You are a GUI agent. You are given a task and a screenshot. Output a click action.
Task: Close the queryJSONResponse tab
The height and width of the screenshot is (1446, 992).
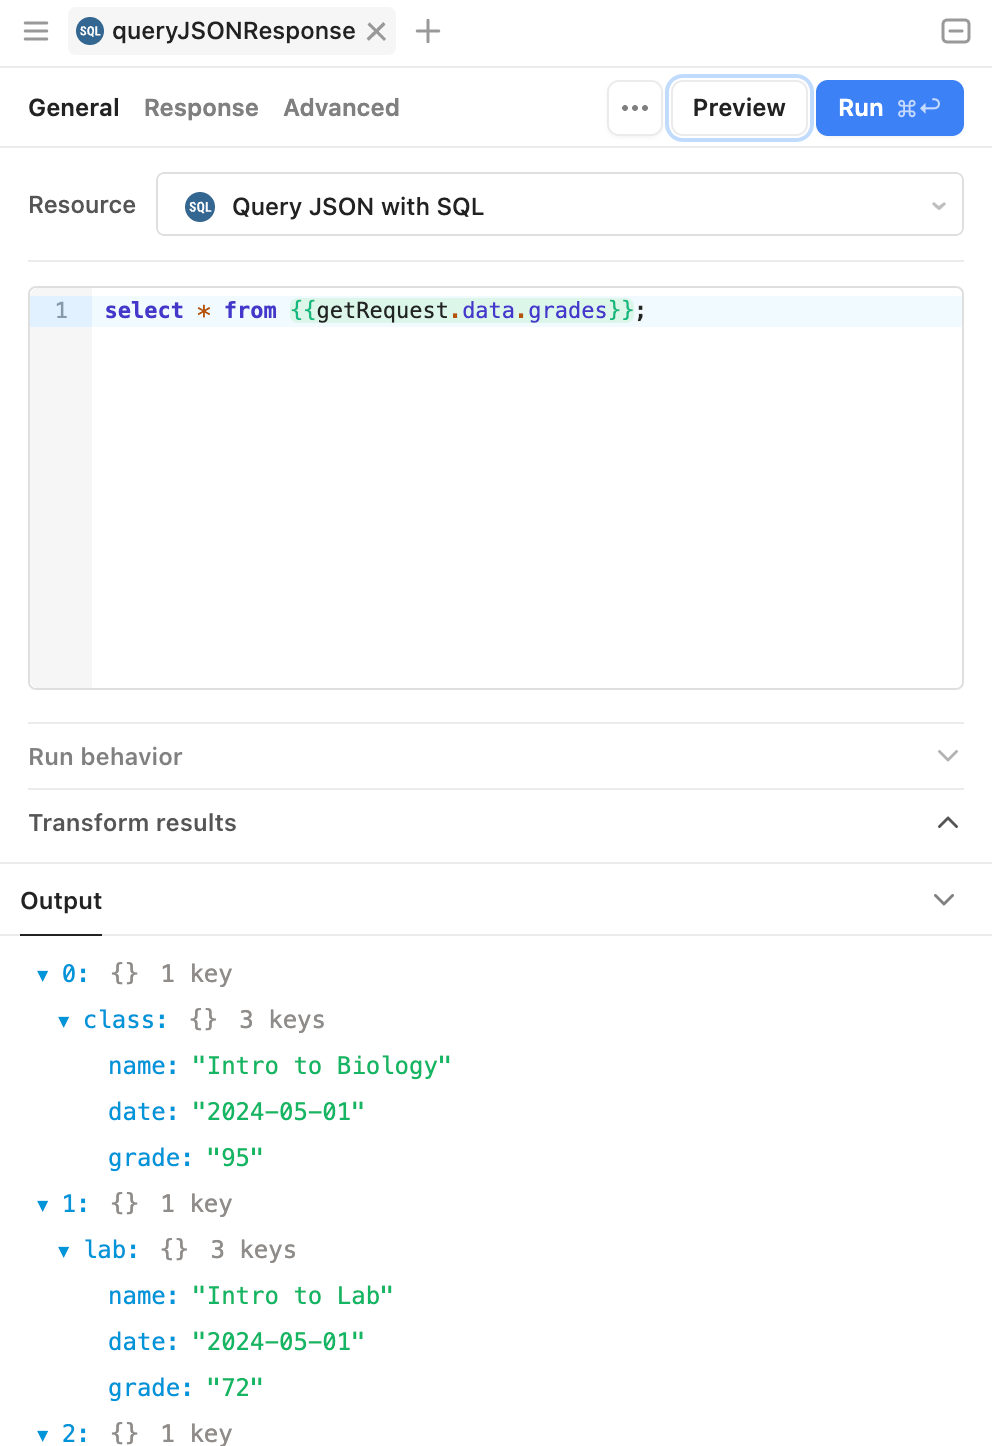coord(377,32)
